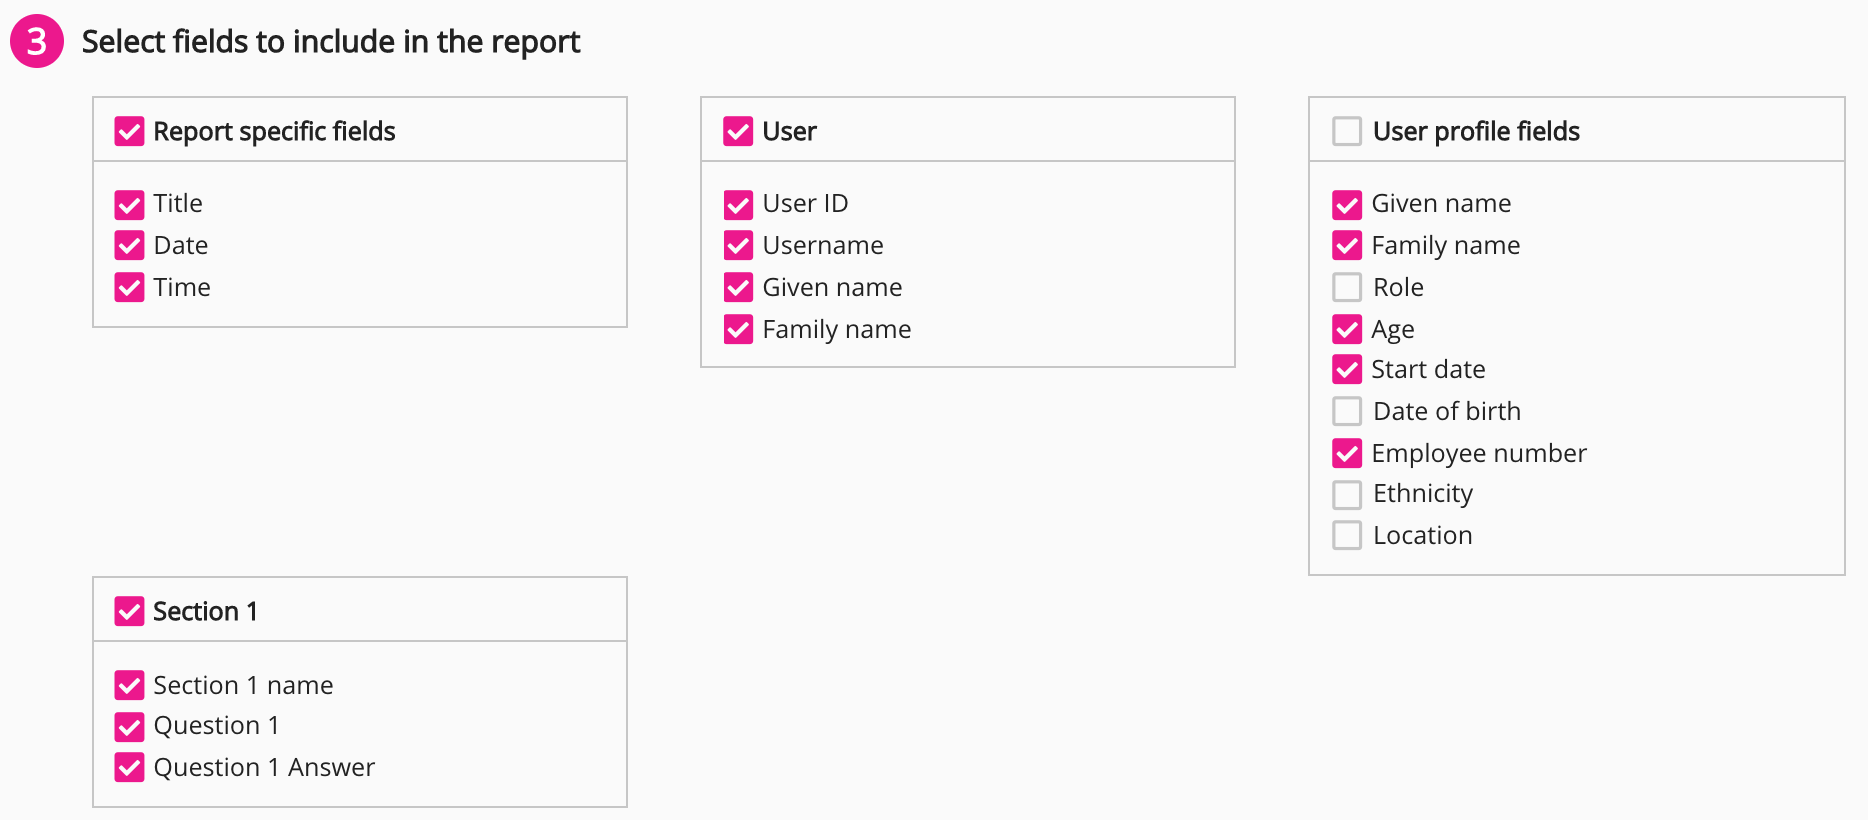This screenshot has height=820, width=1868.
Task: Enable the Role checkbox
Action: [1346, 288]
